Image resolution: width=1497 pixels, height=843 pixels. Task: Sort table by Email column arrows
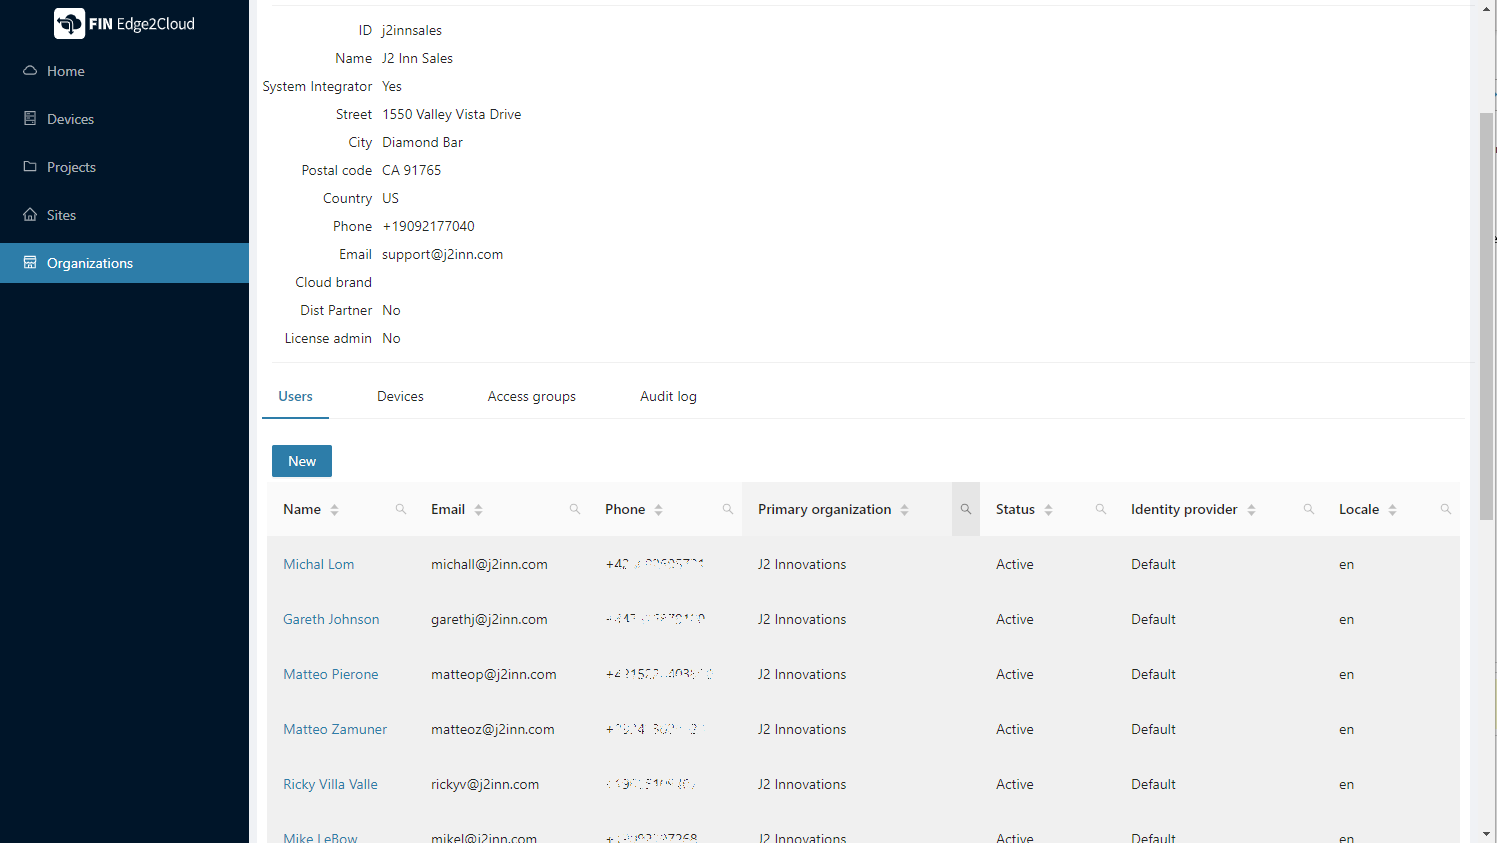coord(479,510)
